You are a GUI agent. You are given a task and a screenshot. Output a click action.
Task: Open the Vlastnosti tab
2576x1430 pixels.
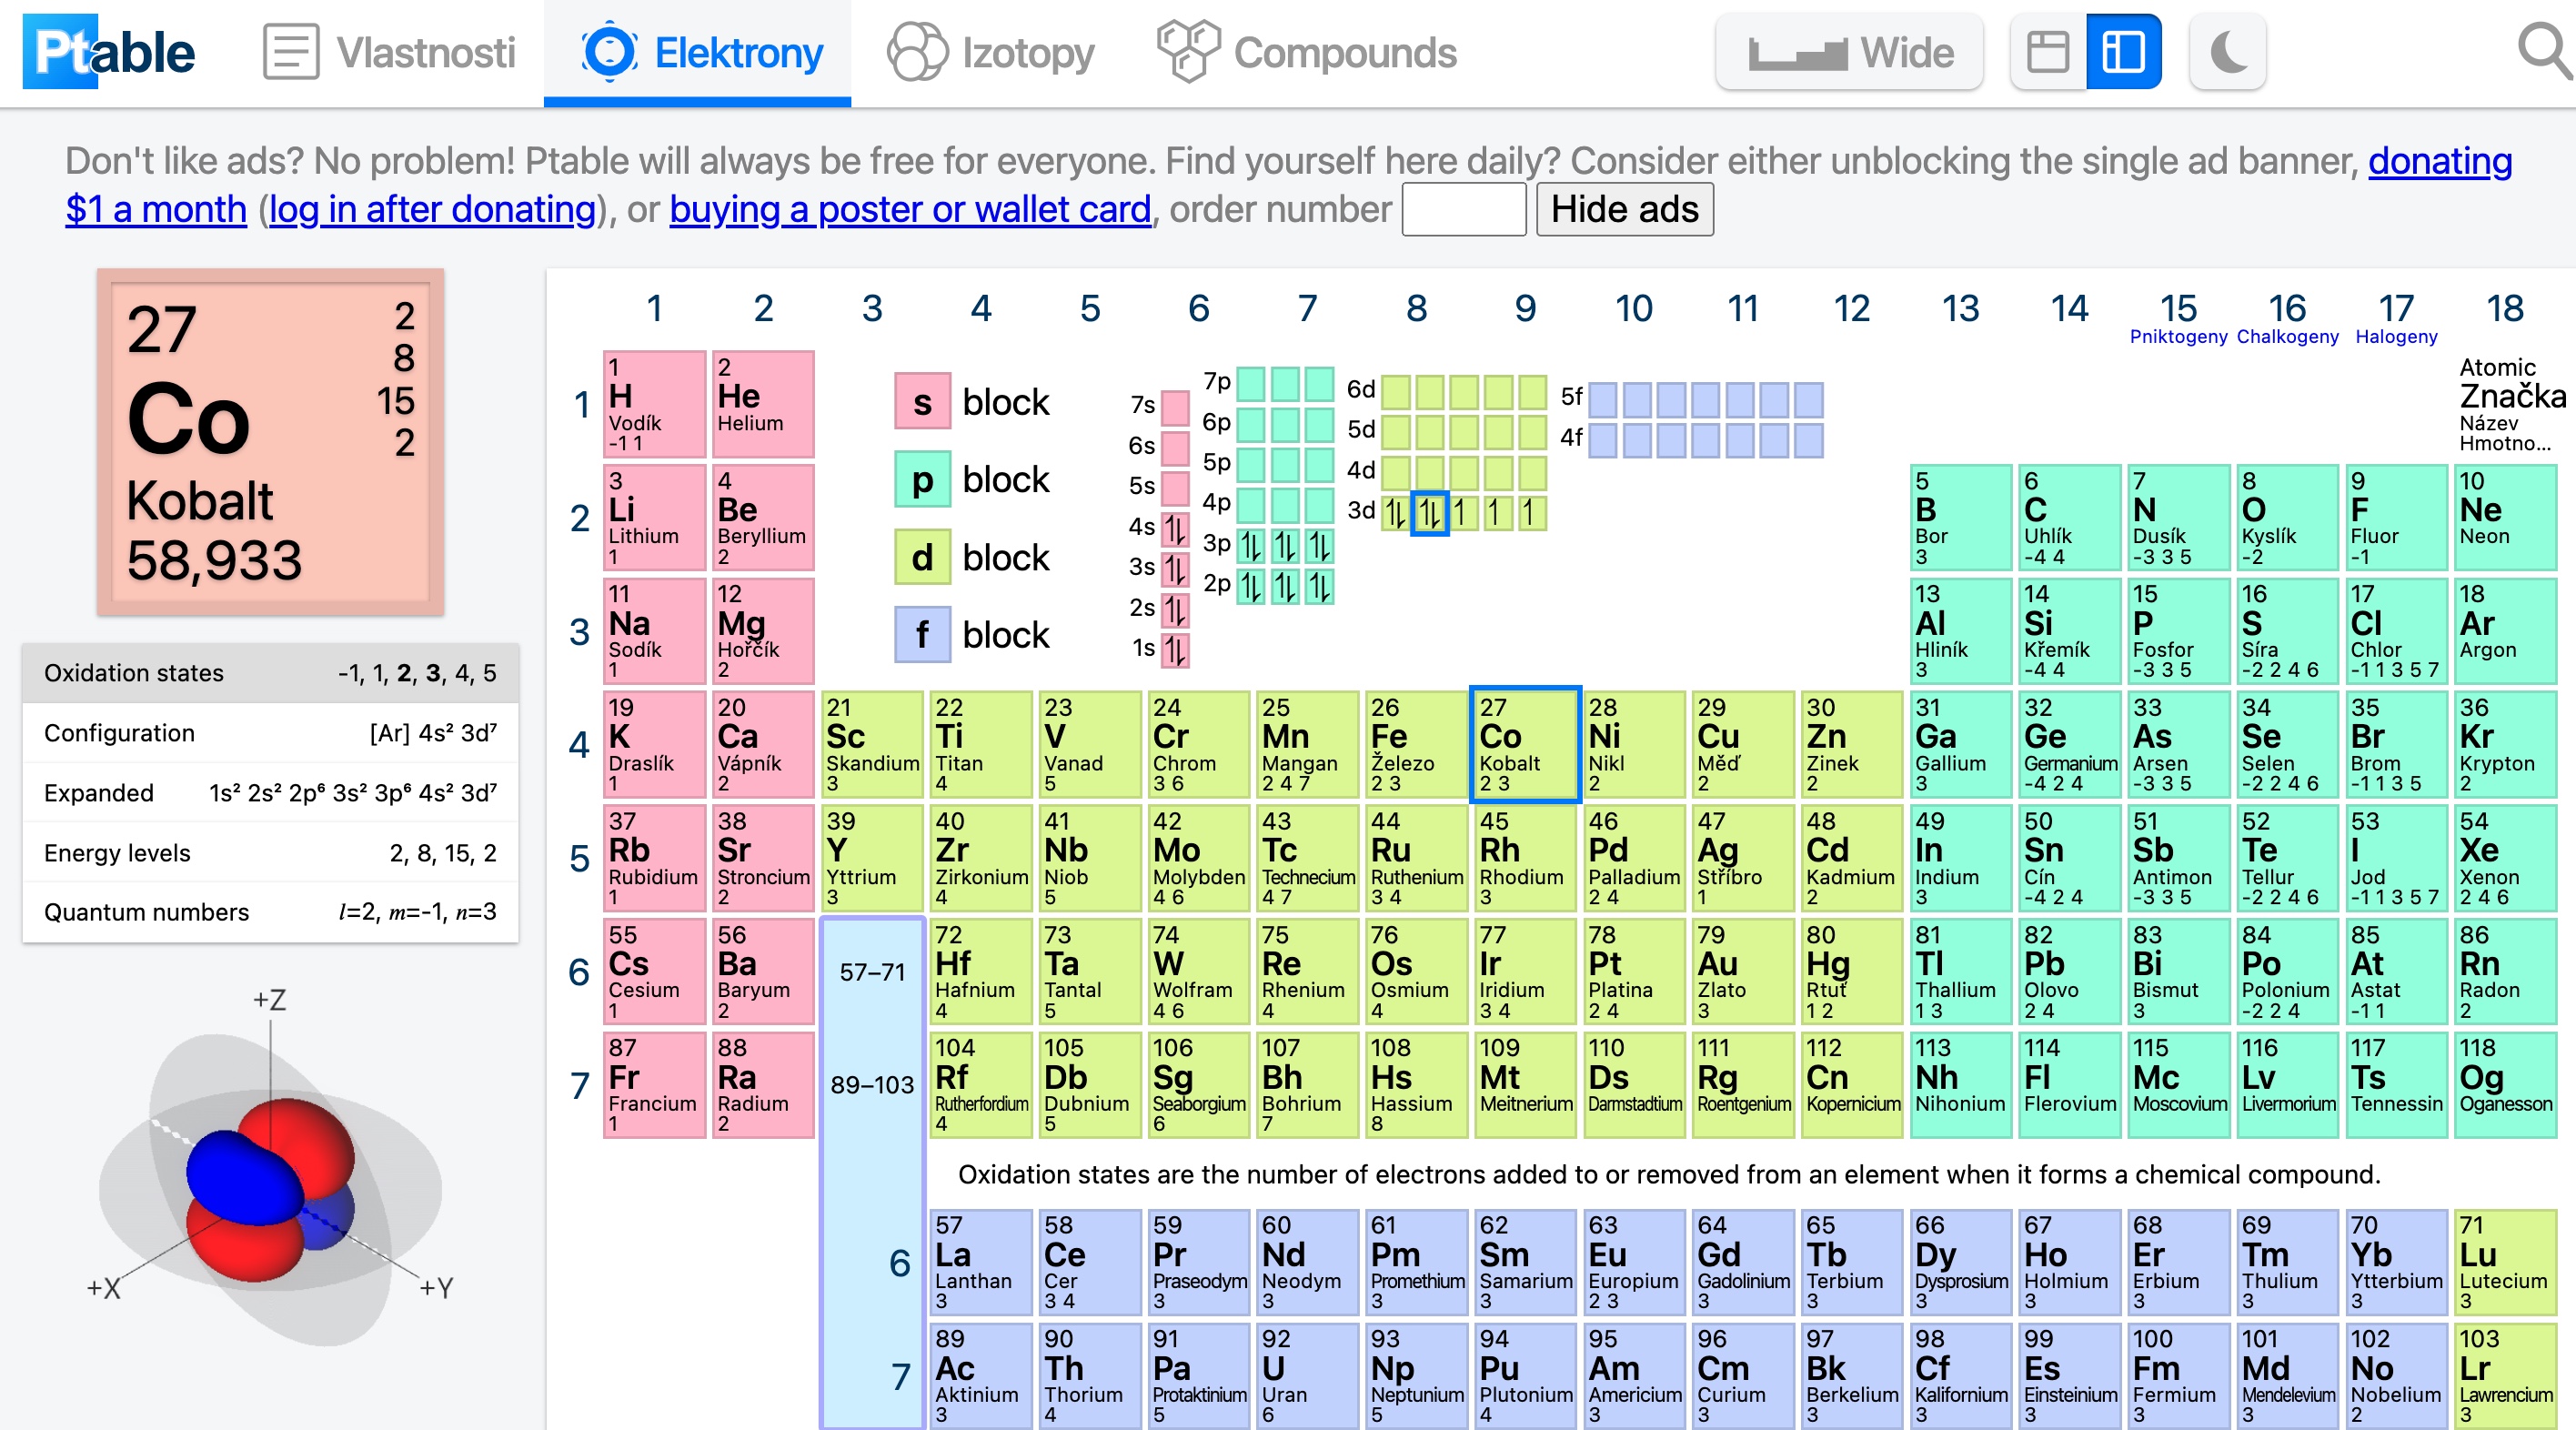click(390, 52)
